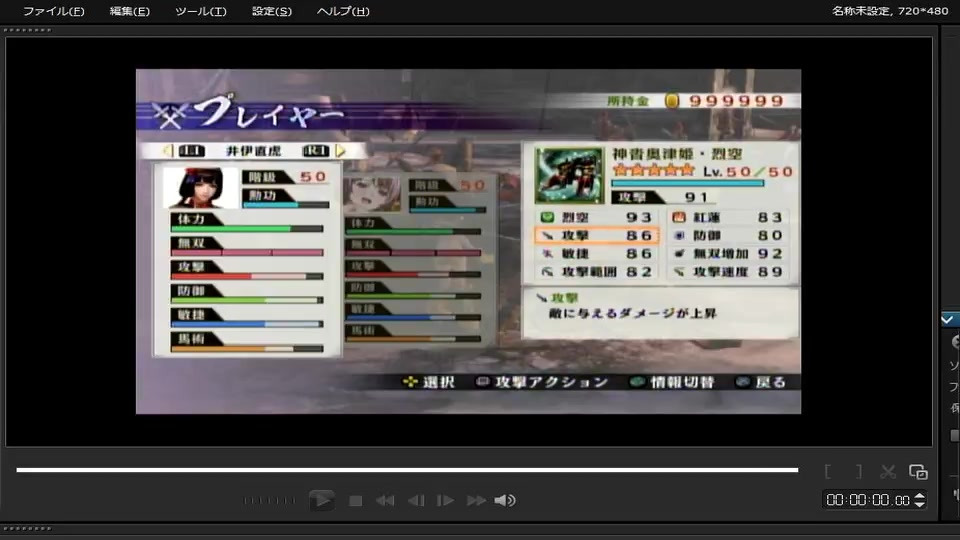The image size is (960, 540).
Task: Jump to the end with fast-forward button
Action: pyautogui.click(x=476, y=501)
